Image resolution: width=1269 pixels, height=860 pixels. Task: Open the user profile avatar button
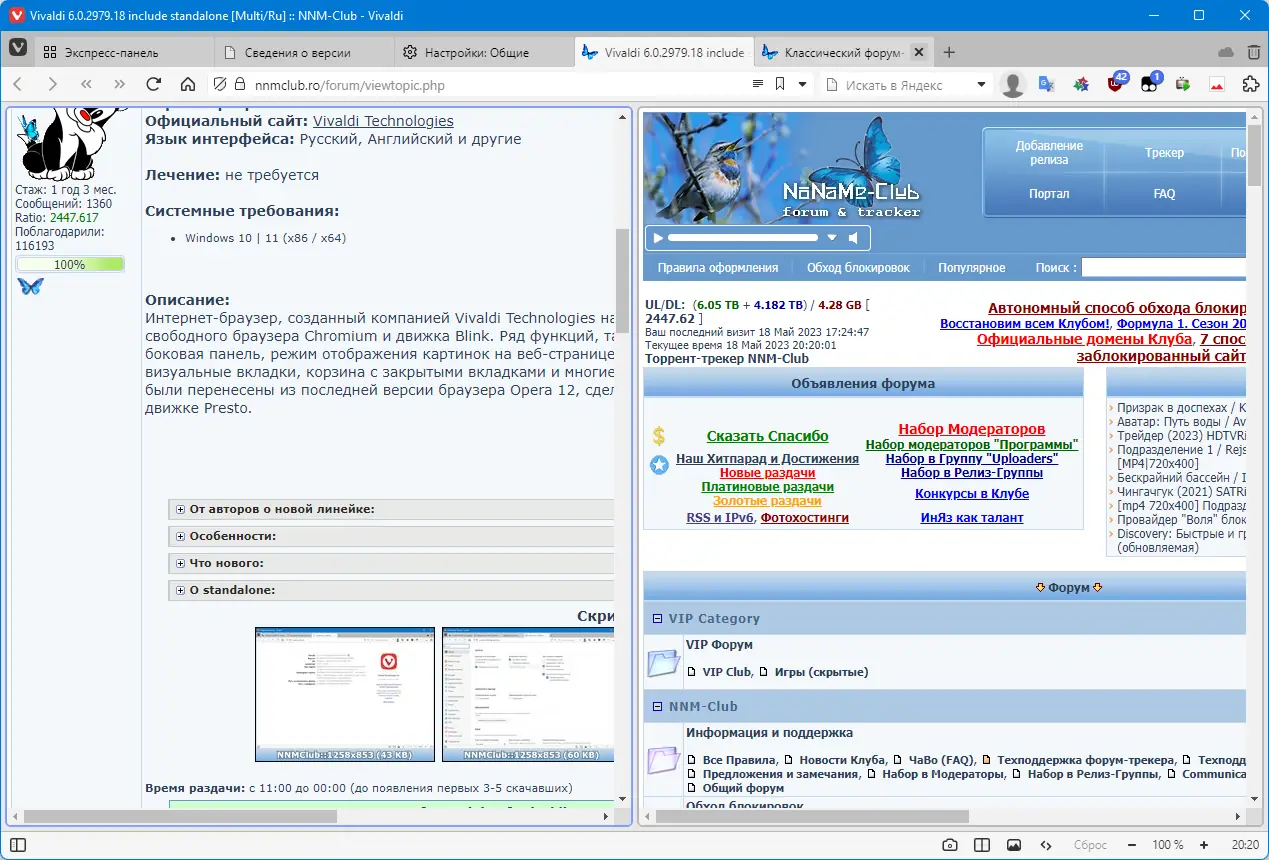tap(1013, 85)
